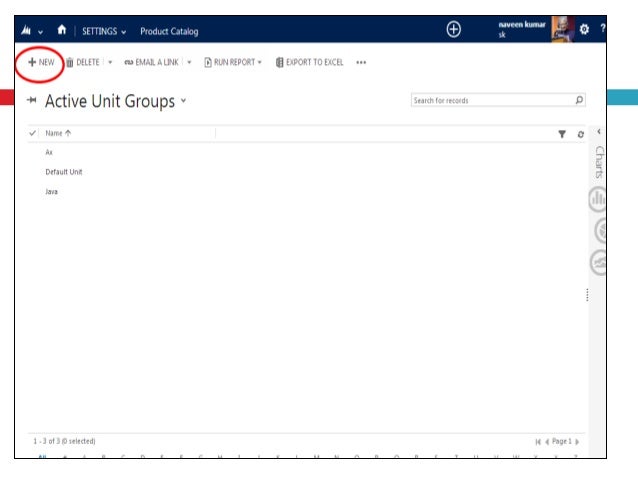Toggle the select all records checkmark
Screen dimensions: 638x479
(x=33, y=133)
